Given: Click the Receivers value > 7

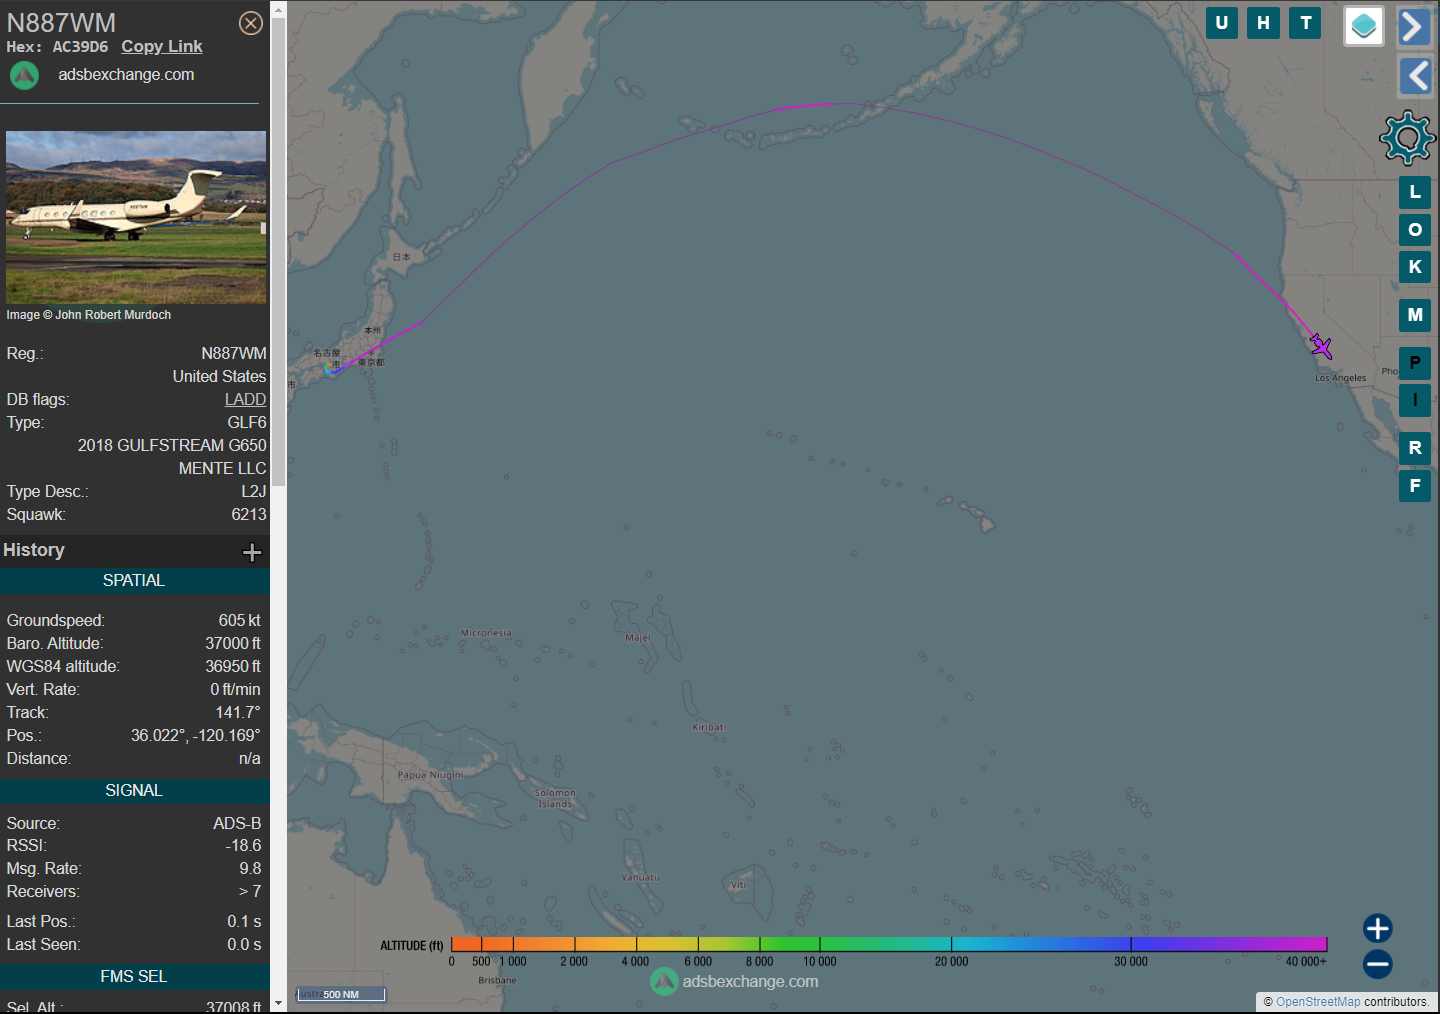Looking at the screenshot, I should tap(250, 892).
